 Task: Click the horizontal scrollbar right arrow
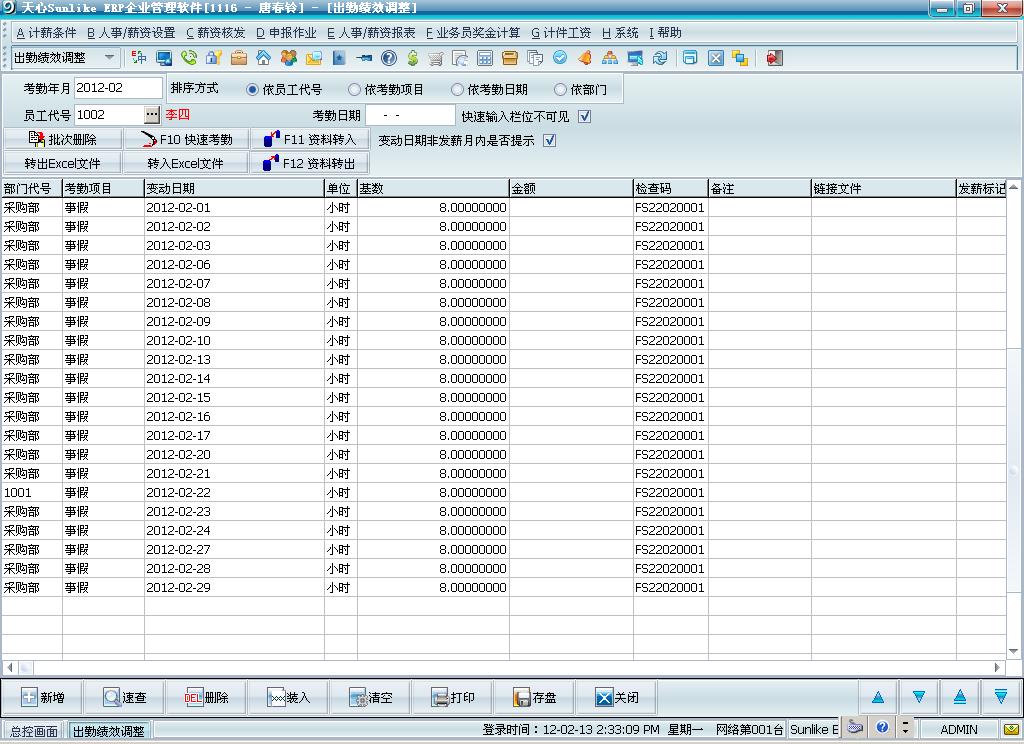tap(997, 668)
